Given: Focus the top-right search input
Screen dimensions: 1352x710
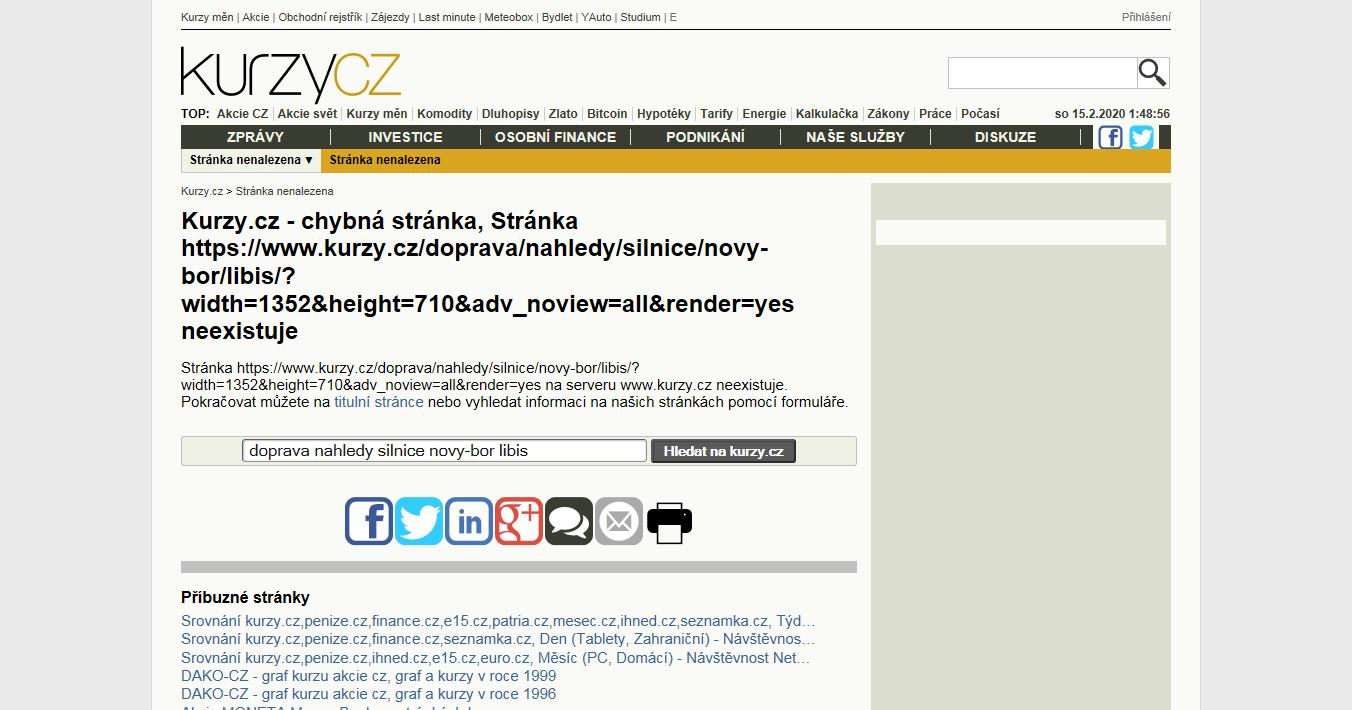Looking at the screenshot, I should 1042,73.
